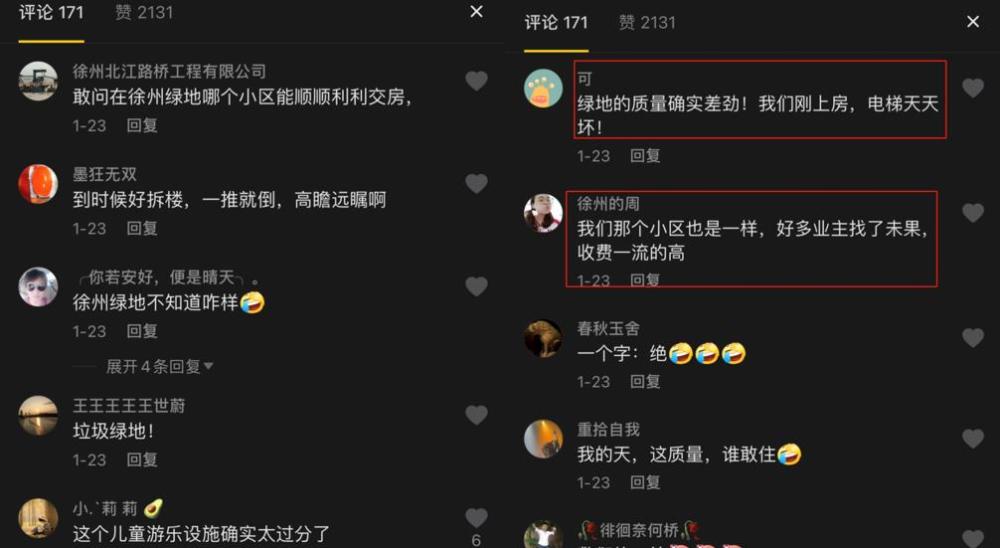
Task: Like 小.`莉 莉's comment with 6 likes
Action: [476, 517]
